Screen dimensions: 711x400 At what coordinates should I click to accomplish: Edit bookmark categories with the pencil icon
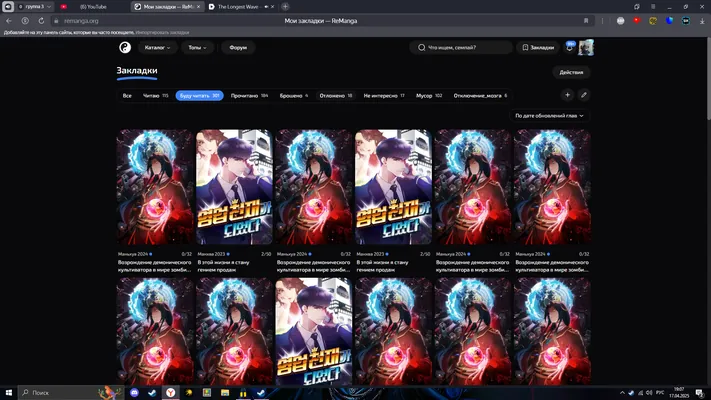point(584,95)
